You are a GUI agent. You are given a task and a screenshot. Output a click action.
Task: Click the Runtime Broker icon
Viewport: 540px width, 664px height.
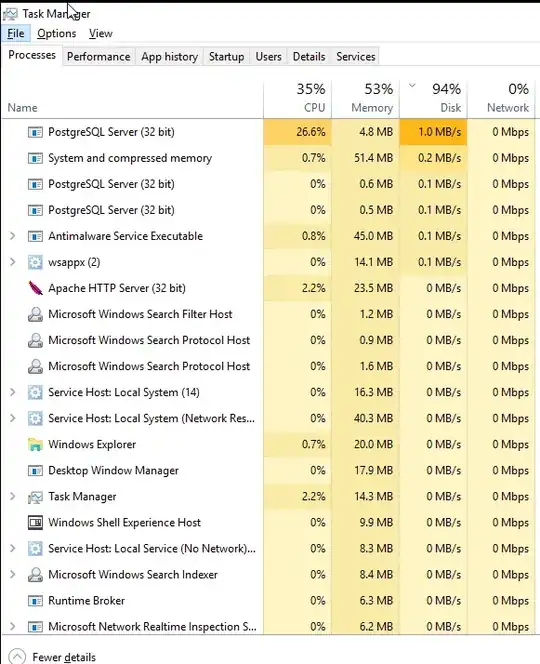pos(35,601)
